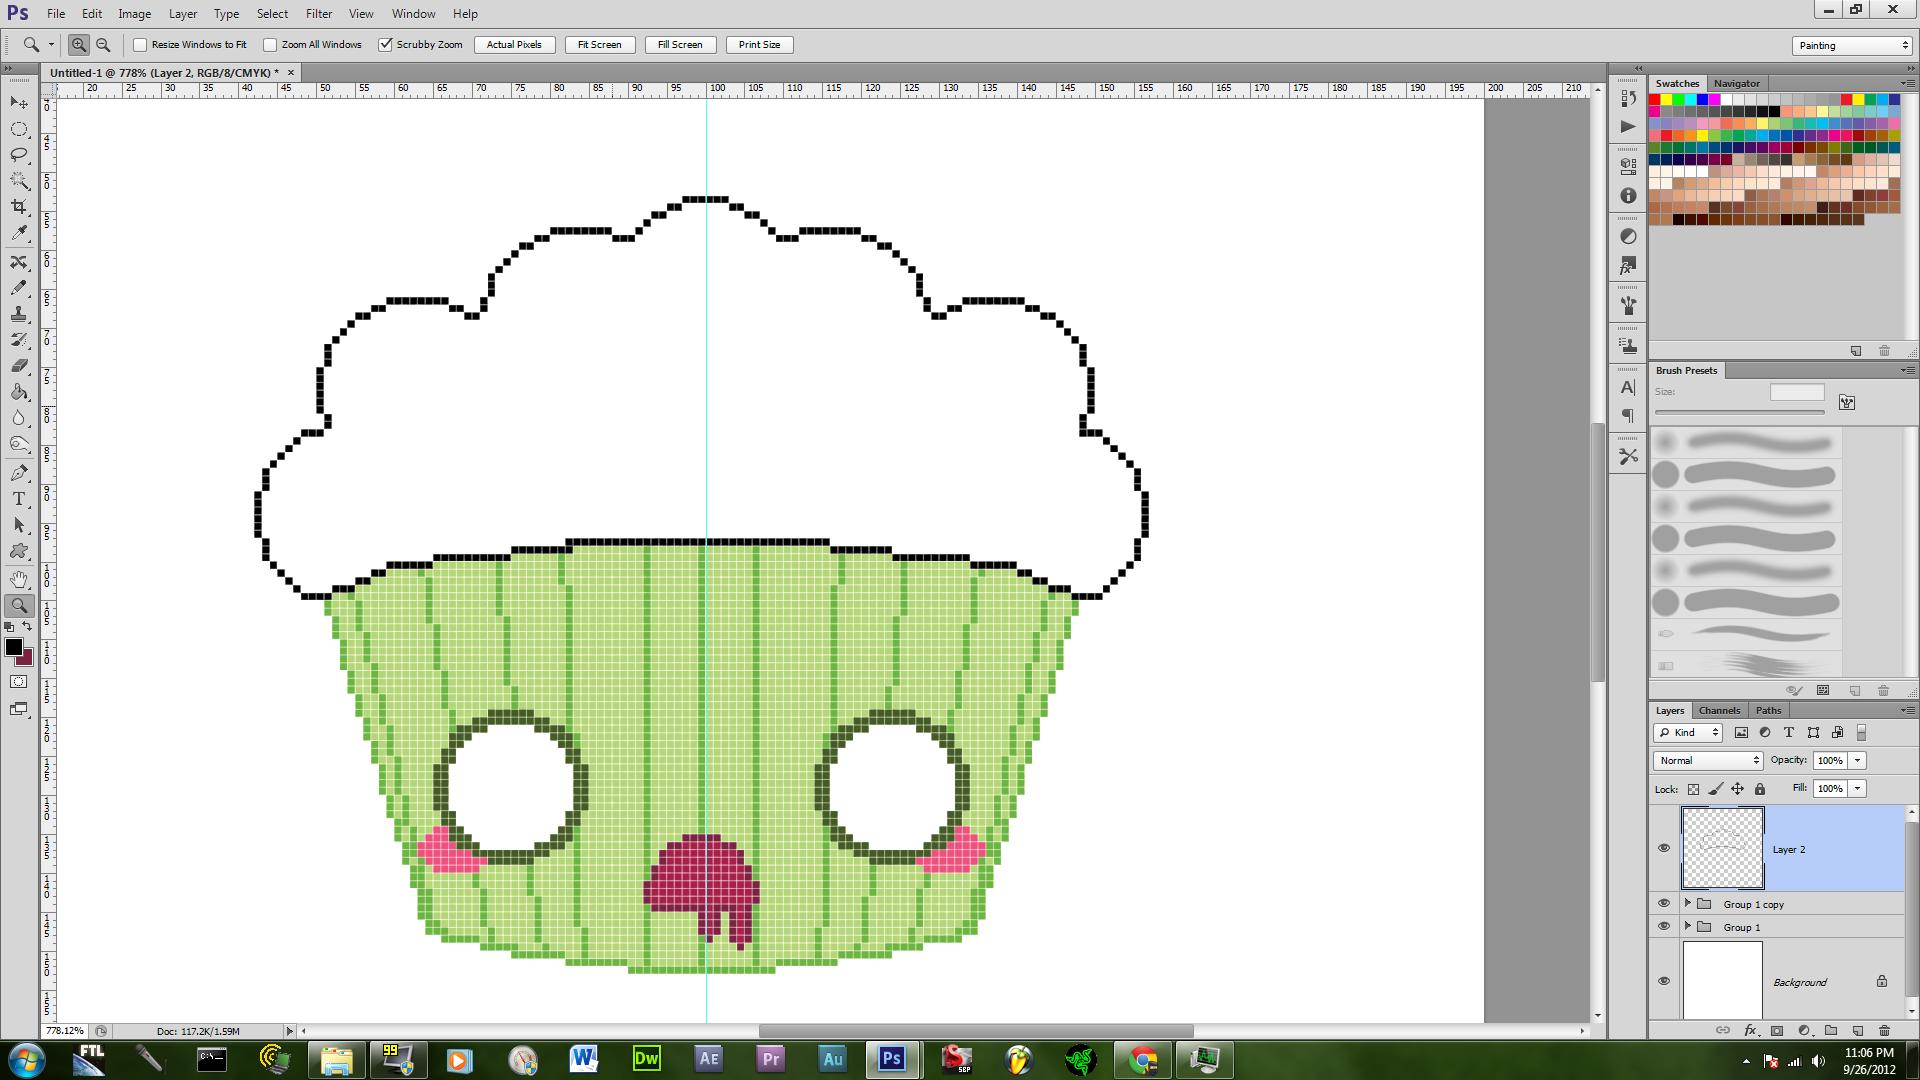Open the Filter menu
1920x1080 pixels.
pyautogui.click(x=319, y=14)
